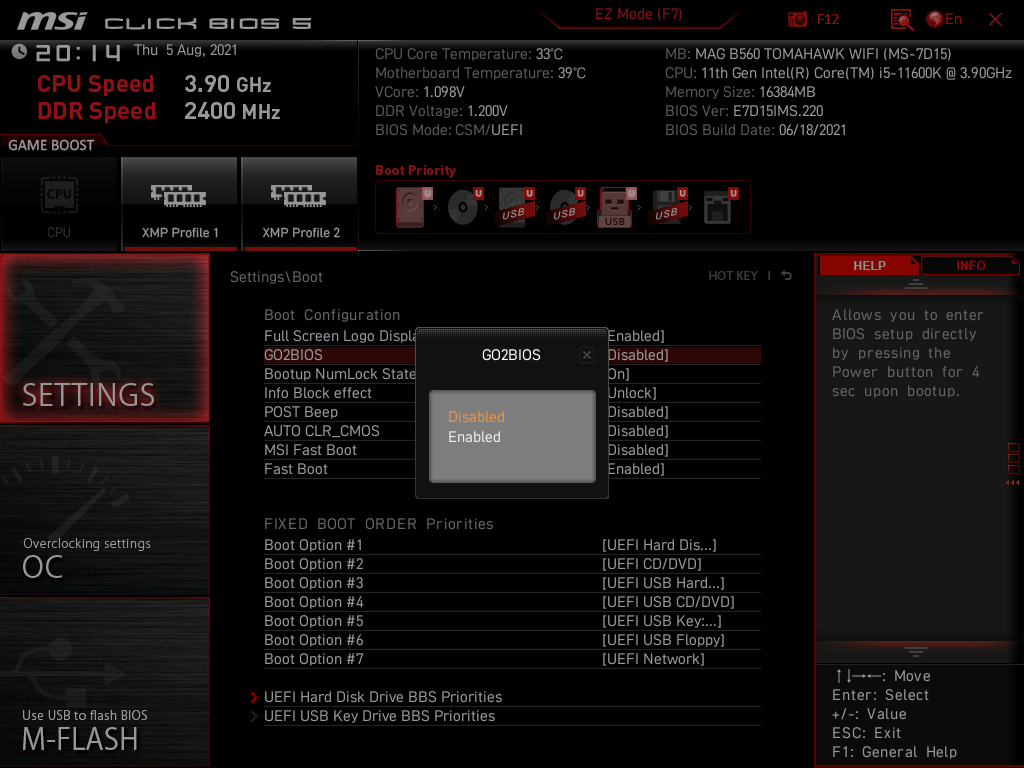Switch to EZ Mode (F7)
This screenshot has height=768, width=1024.
click(x=638, y=14)
